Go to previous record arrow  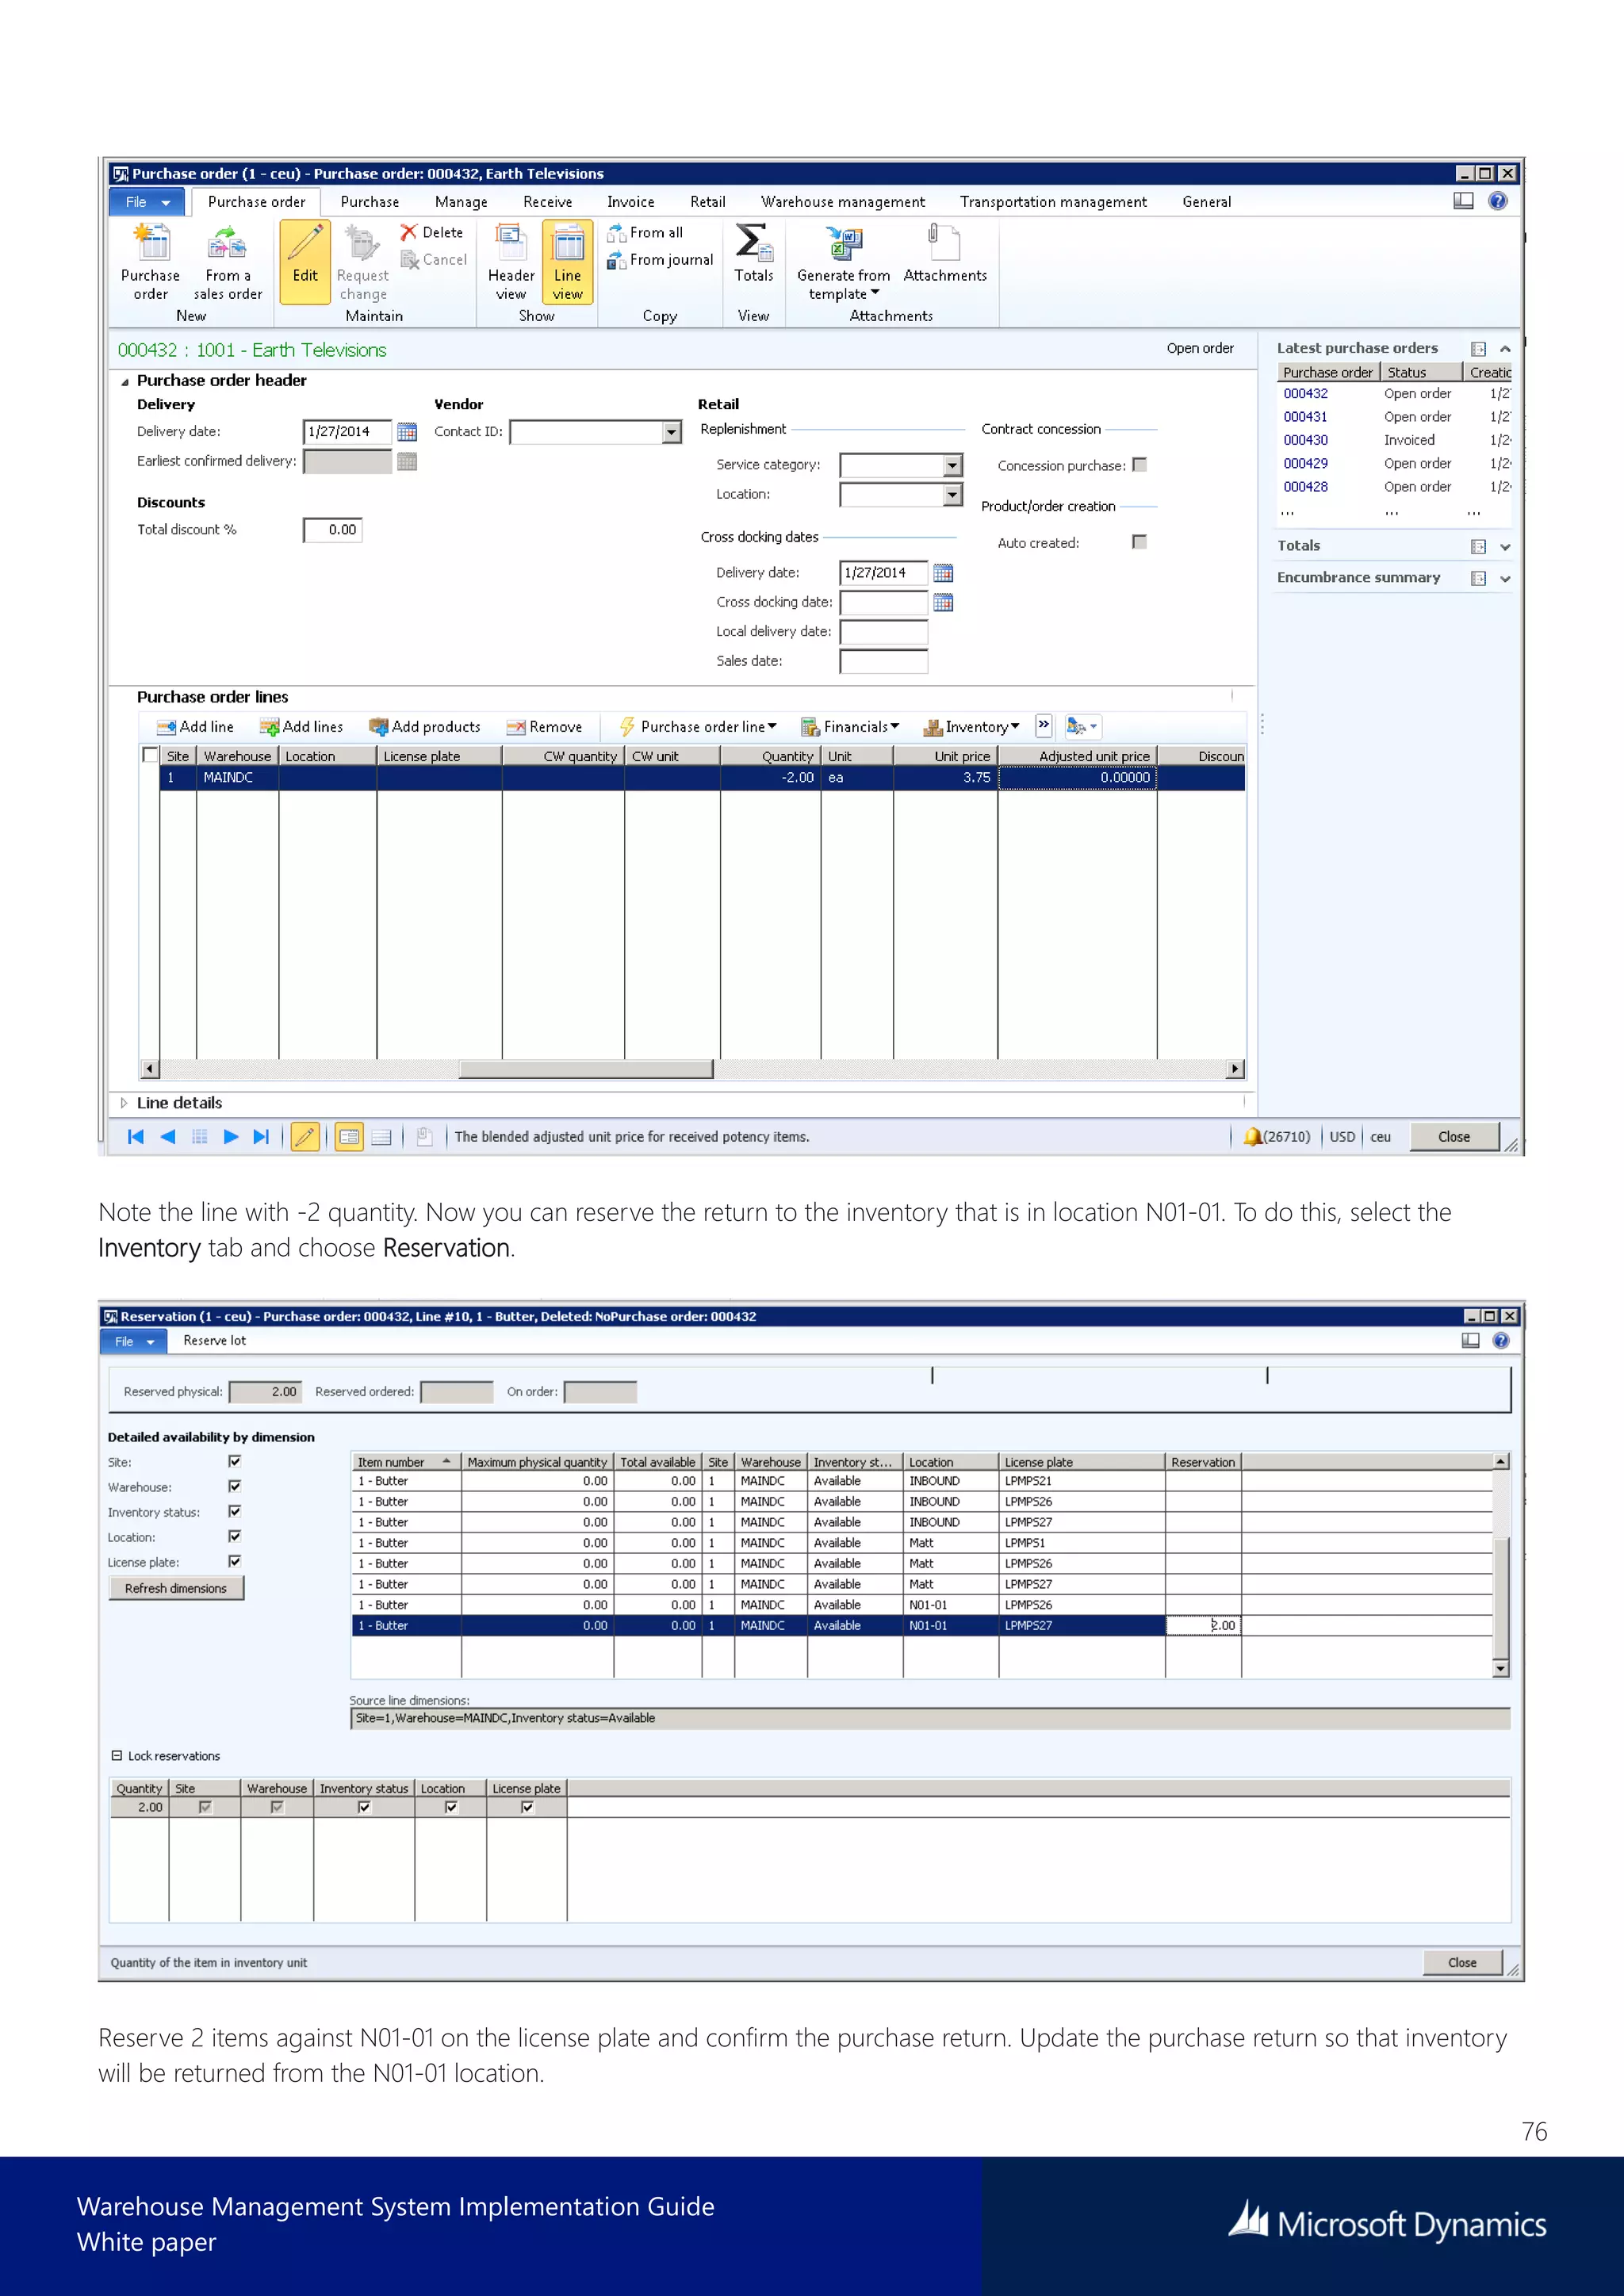click(168, 1137)
